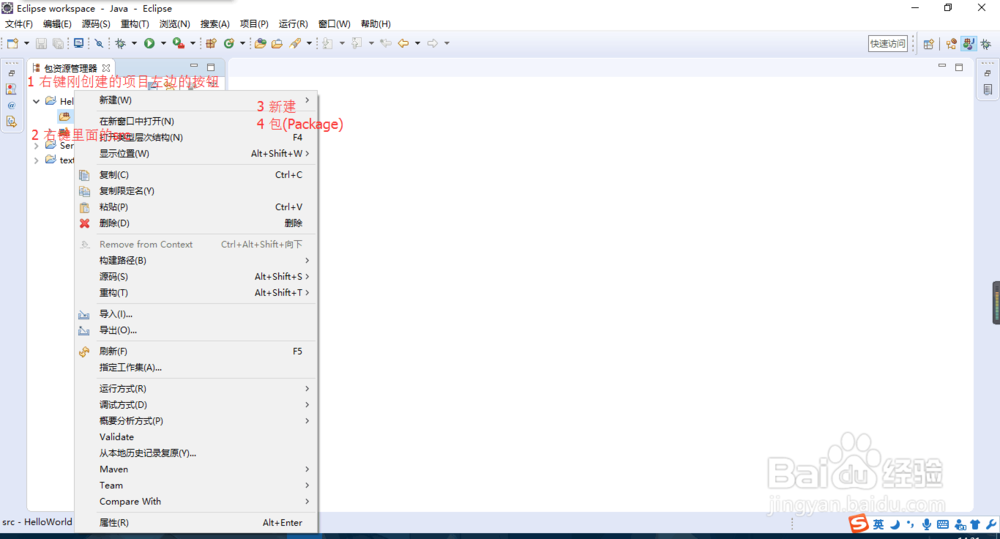Open the 文件(F) menu
The width and height of the screenshot is (1000, 539).
[x=18, y=24]
